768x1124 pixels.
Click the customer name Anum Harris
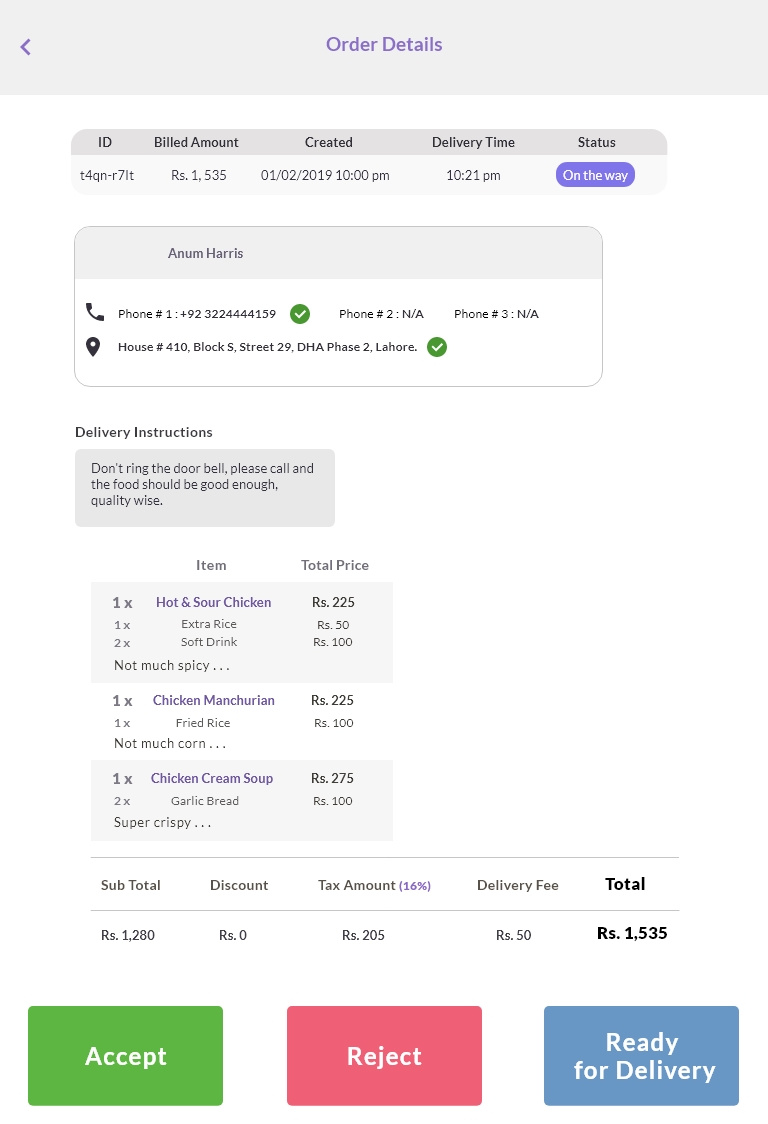[205, 254]
